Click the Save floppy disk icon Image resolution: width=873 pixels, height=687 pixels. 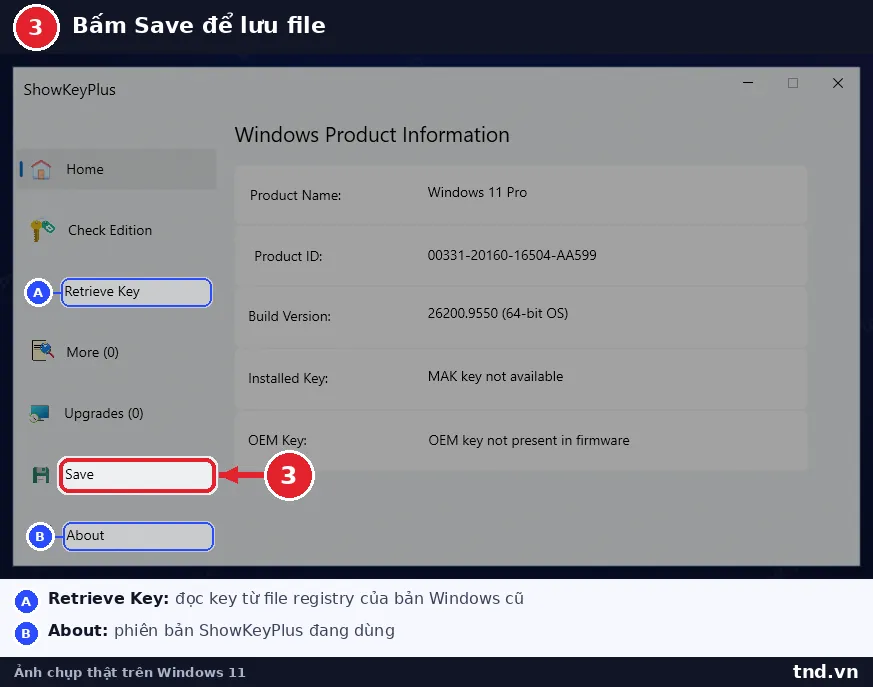coord(41,475)
